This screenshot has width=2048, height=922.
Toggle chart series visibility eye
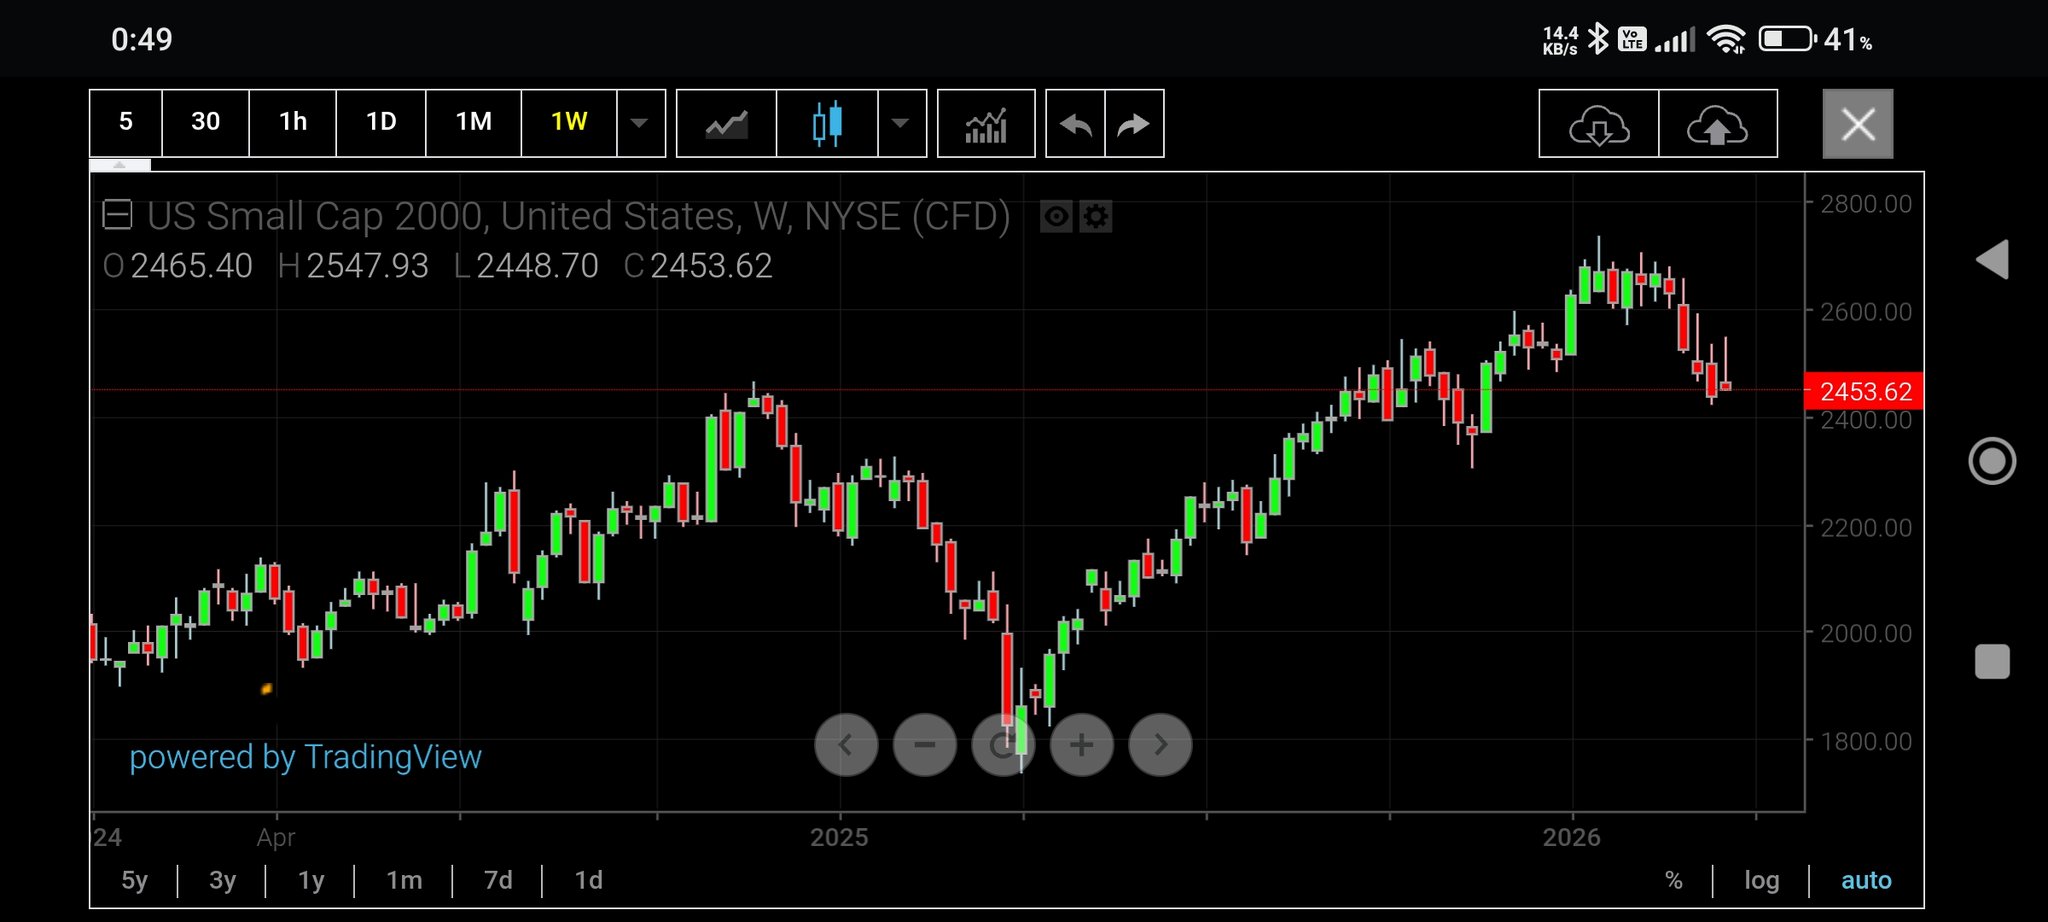coord(1056,216)
